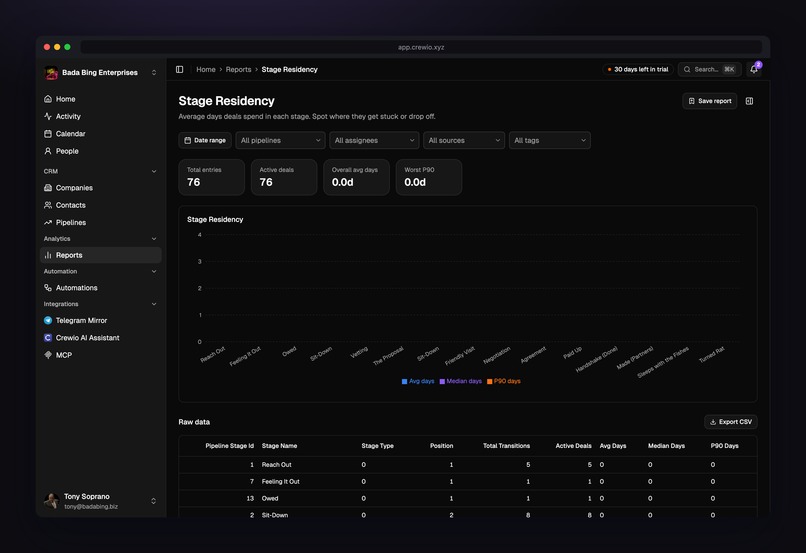The image size is (806, 553).
Task: Click the browser address bar
Action: [421, 47]
